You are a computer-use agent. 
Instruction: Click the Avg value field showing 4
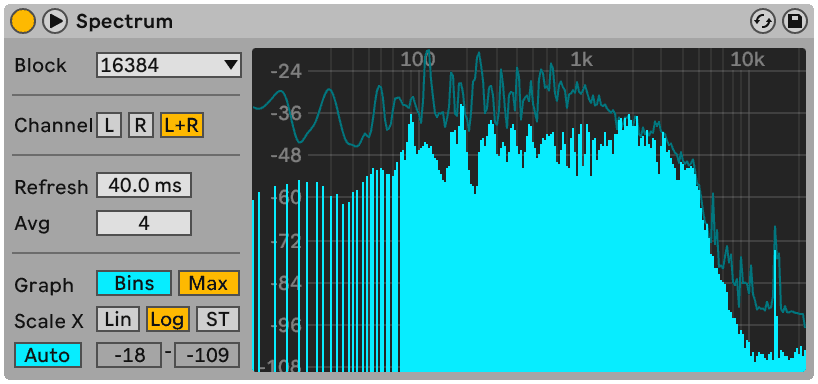pyautogui.click(x=144, y=223)
